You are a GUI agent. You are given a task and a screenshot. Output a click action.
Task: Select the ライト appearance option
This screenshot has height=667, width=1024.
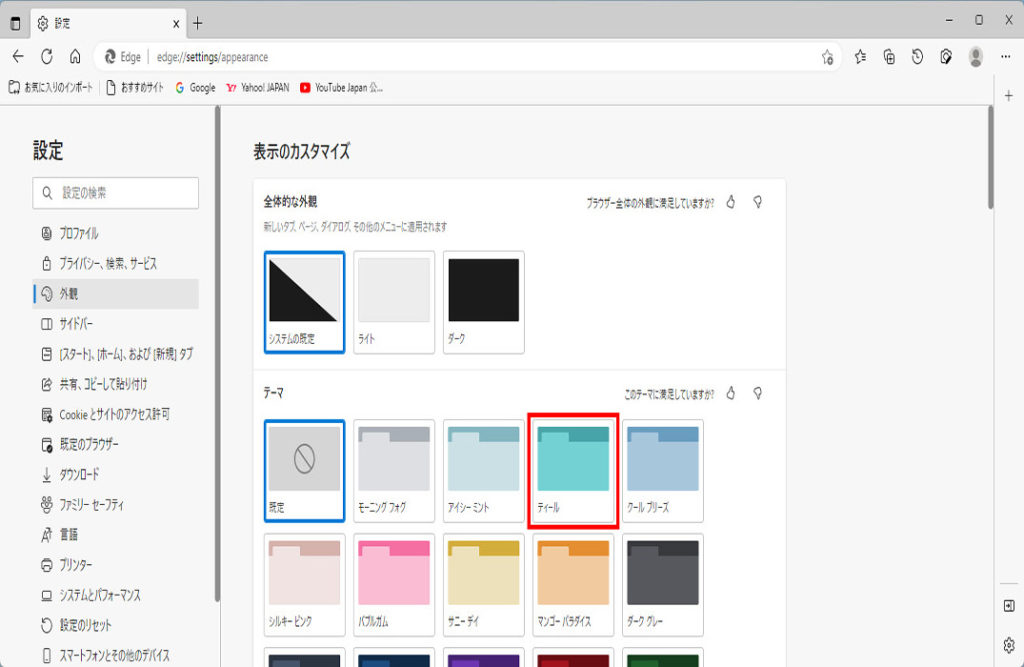(394, 301)
